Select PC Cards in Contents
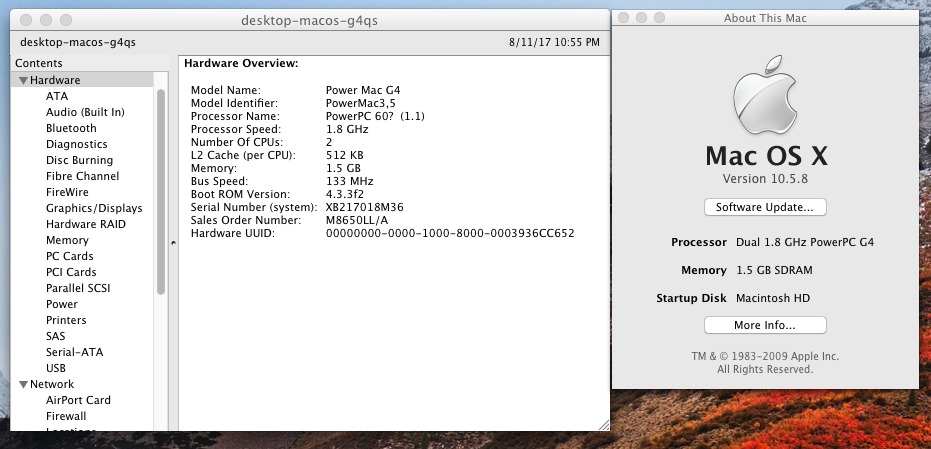 (69, 257)
